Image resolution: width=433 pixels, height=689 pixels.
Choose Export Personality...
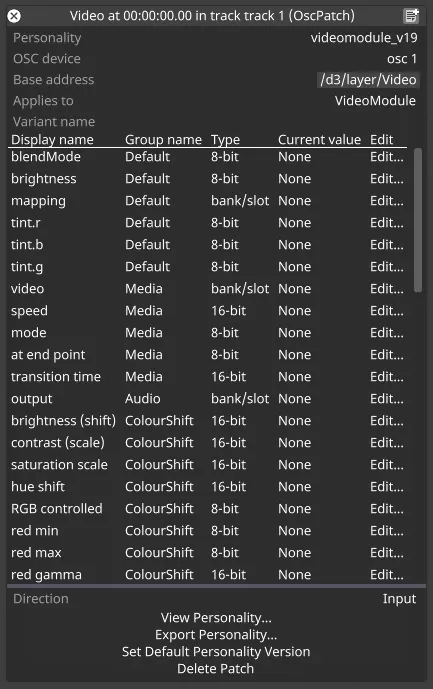[216, 635]
